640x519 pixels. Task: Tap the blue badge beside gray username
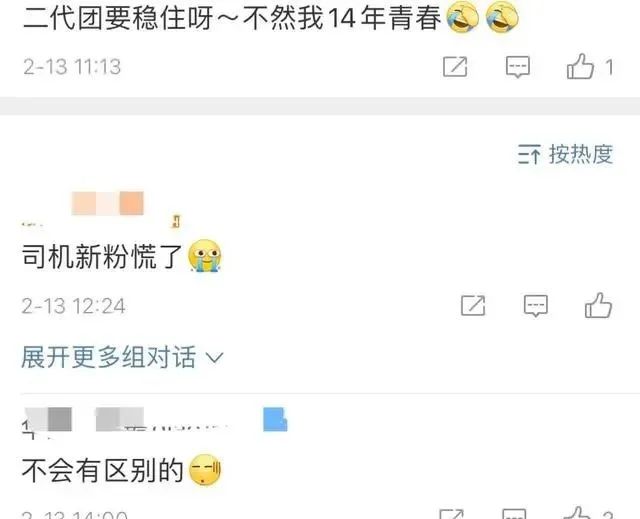coord(275,419)
